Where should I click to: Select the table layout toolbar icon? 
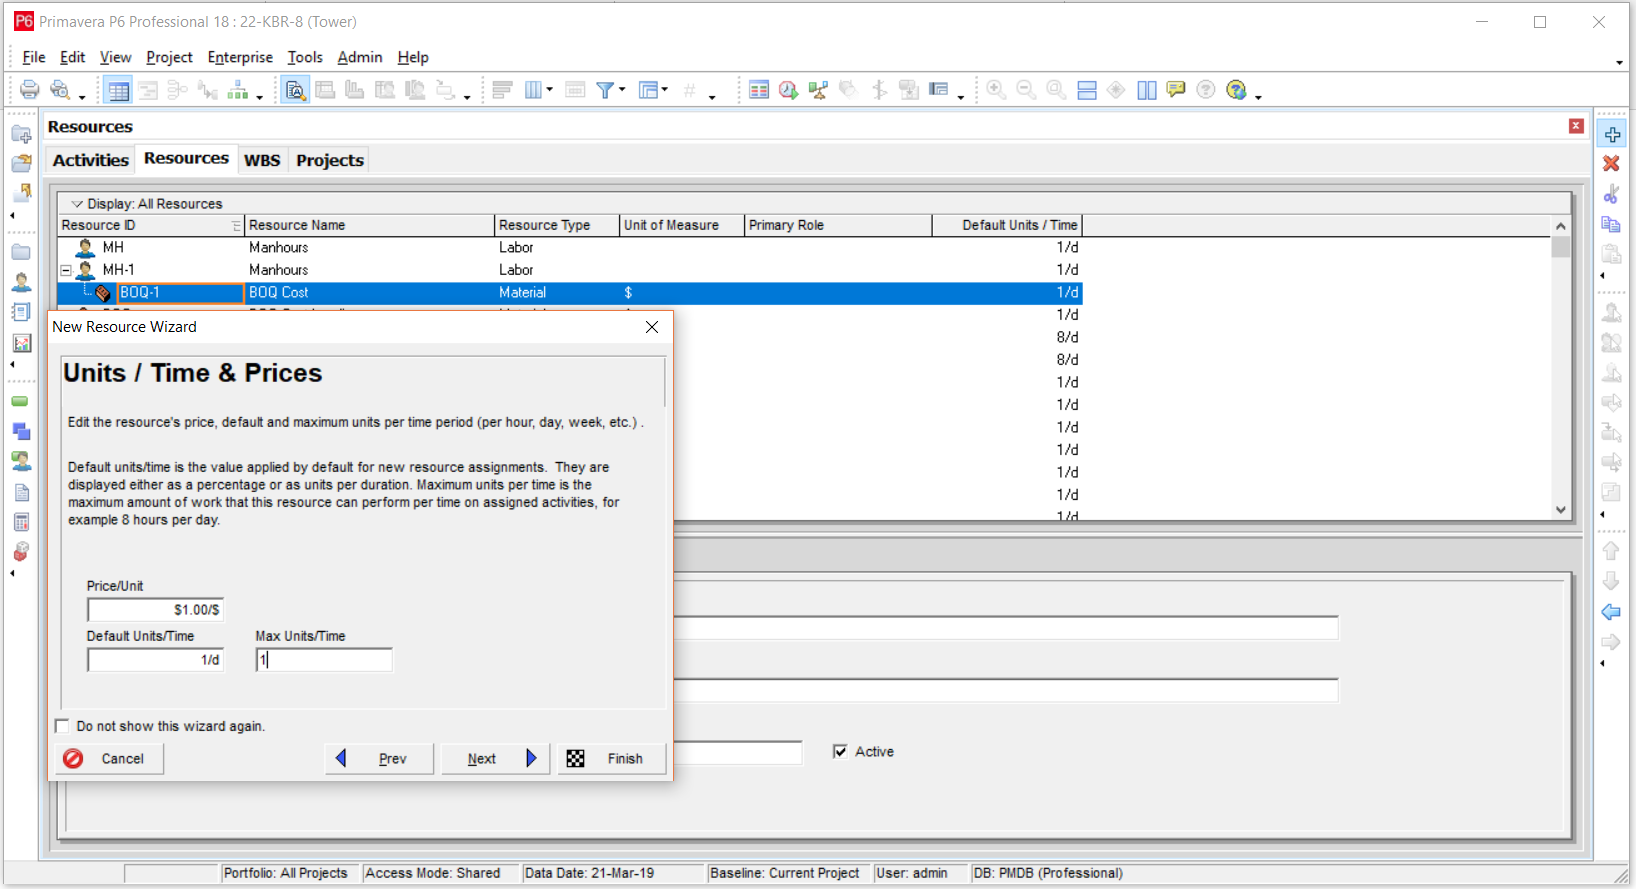click(118, 90)
